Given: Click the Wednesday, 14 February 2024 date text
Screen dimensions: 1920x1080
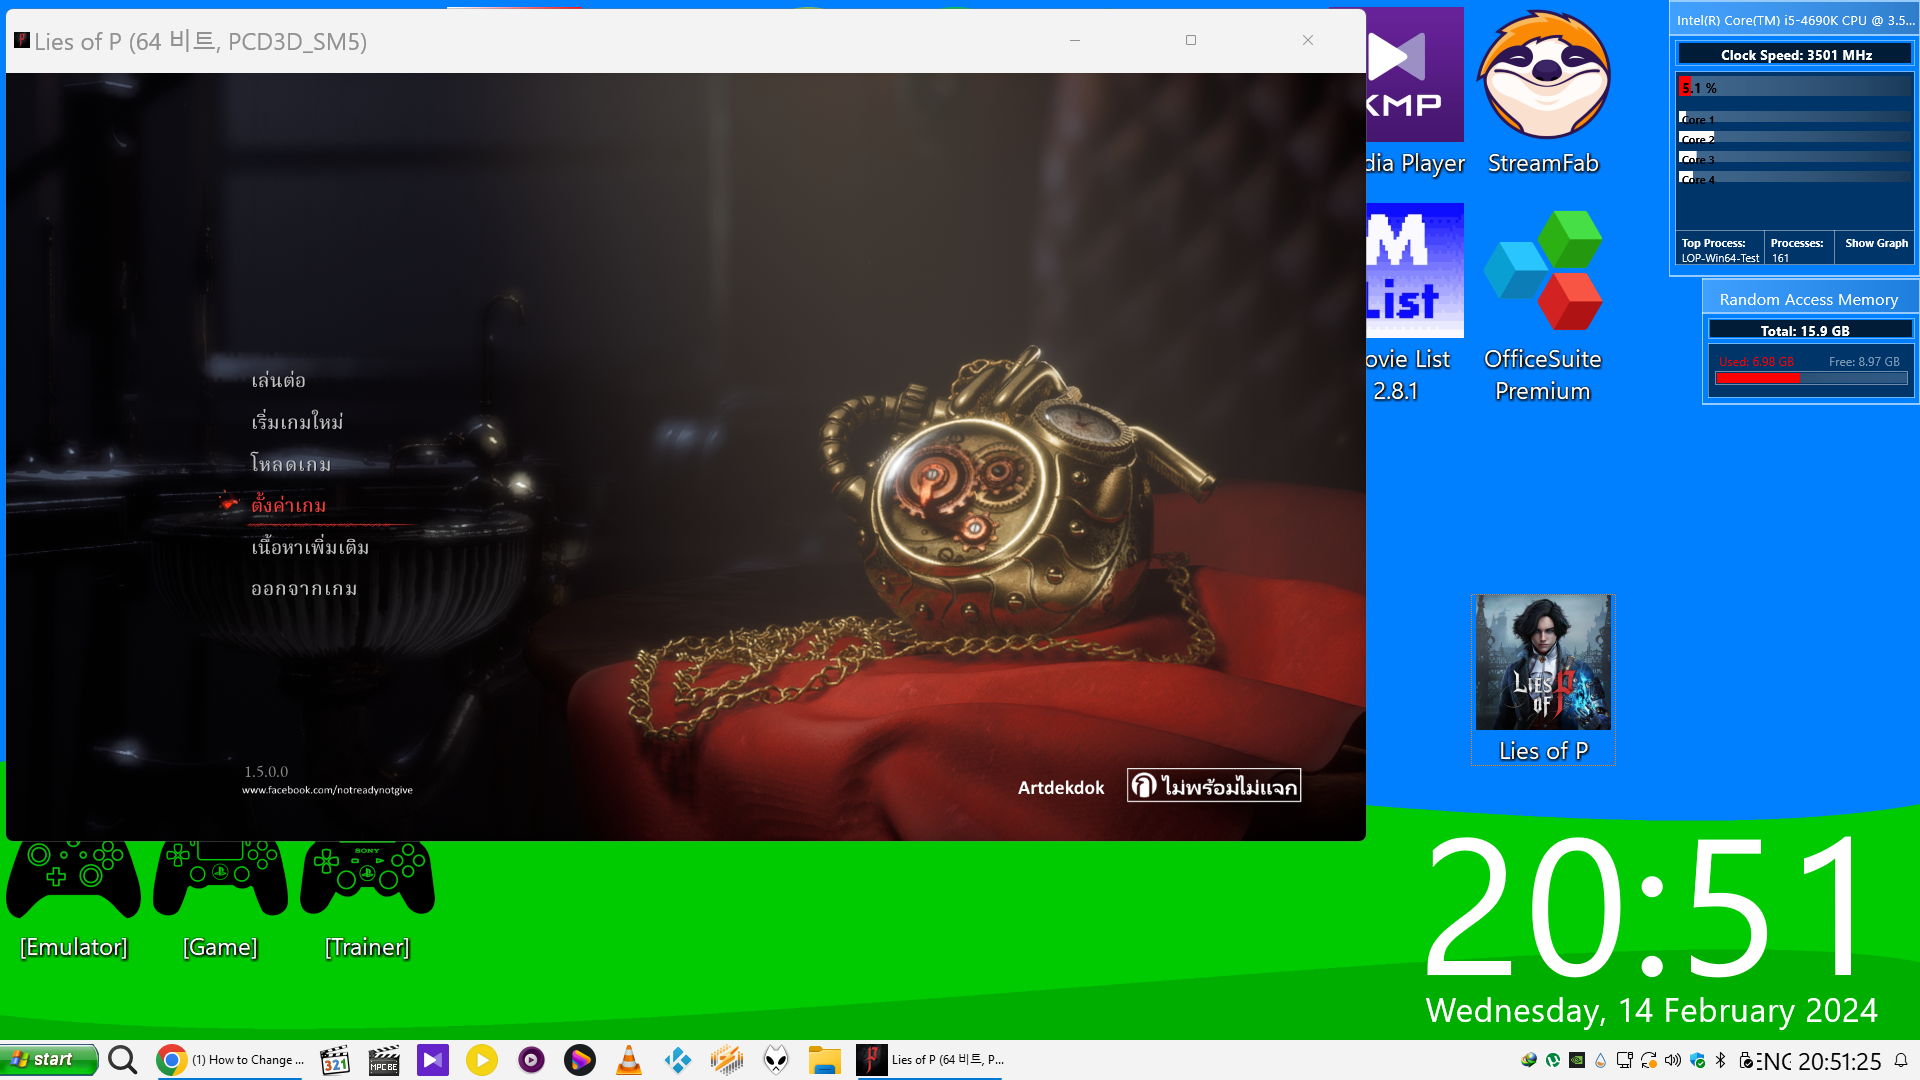Looking at the screenshot, I should coord(1651,1010).
